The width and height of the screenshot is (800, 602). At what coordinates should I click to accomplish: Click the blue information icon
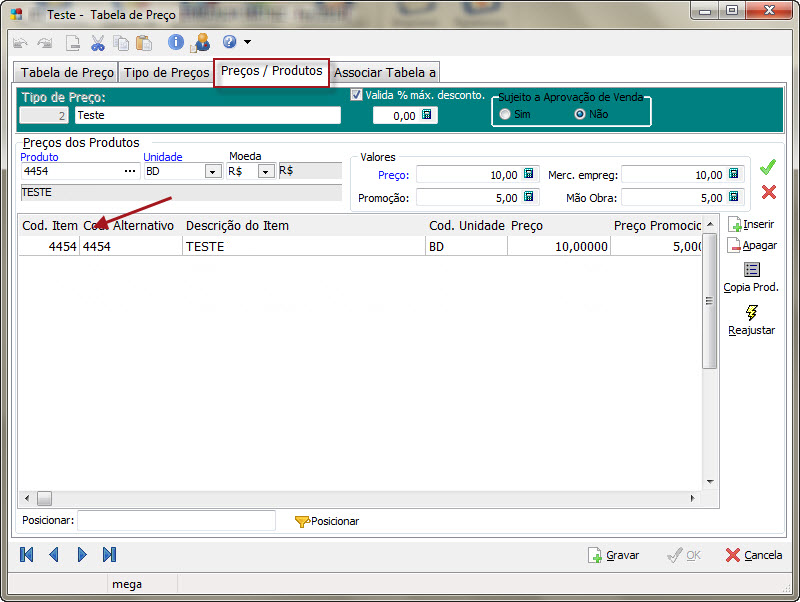pyautogui.click(x=176, y=42)
